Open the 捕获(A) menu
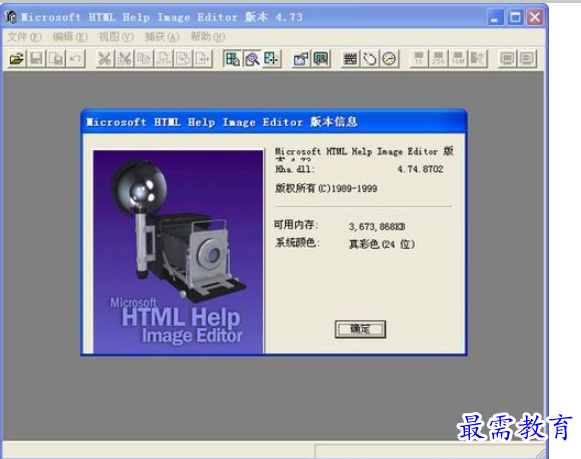The width and height of the screenshot is (581, 459). tap(162, 37)
